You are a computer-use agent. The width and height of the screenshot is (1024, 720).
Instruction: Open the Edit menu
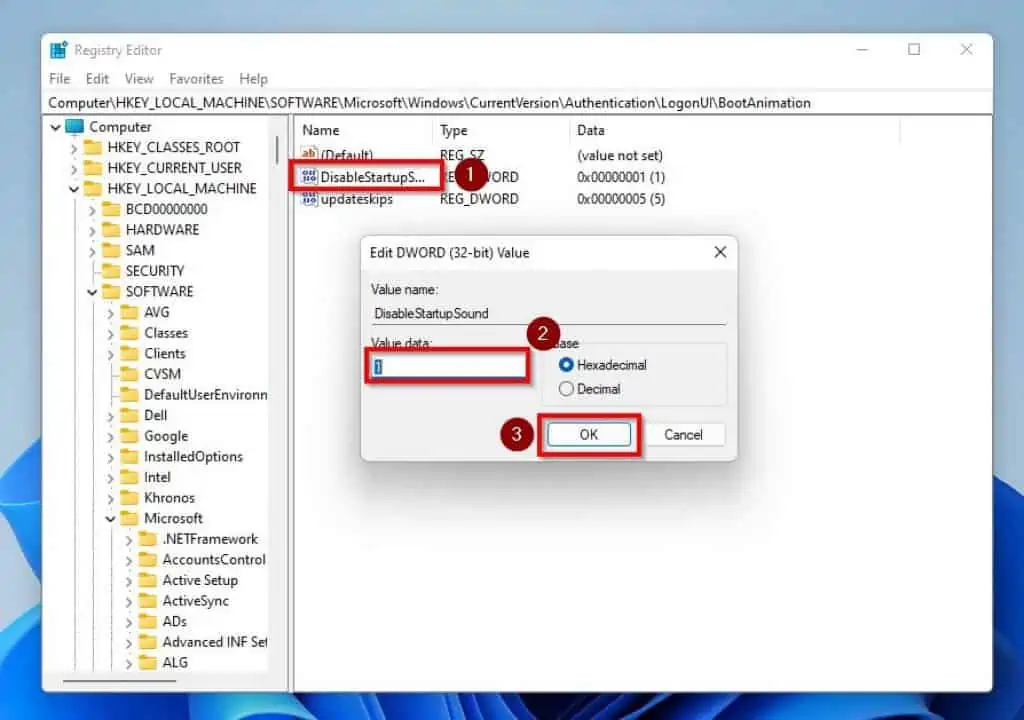(x=97, y=78)
